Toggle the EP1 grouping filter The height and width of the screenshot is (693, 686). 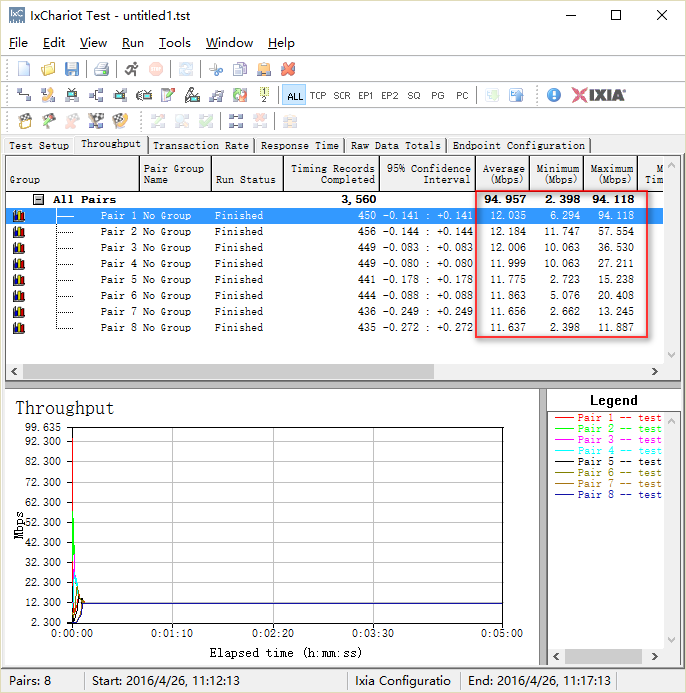click(366, 96)
